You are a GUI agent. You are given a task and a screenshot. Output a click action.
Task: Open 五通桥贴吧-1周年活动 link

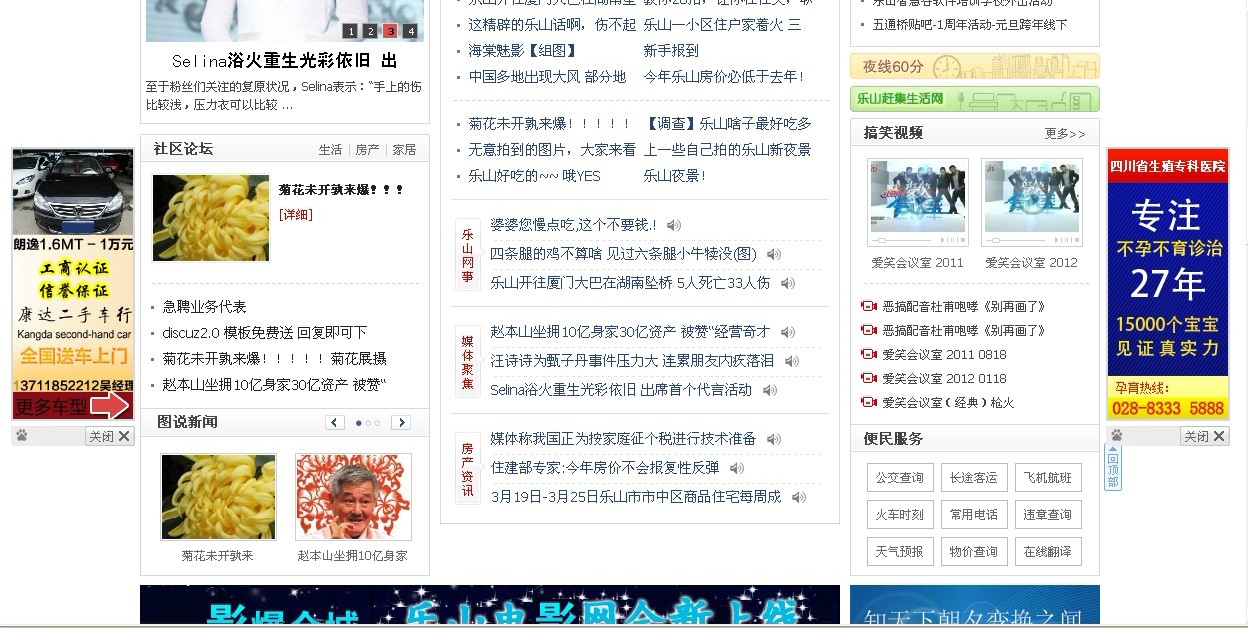(x=969, y=25)
